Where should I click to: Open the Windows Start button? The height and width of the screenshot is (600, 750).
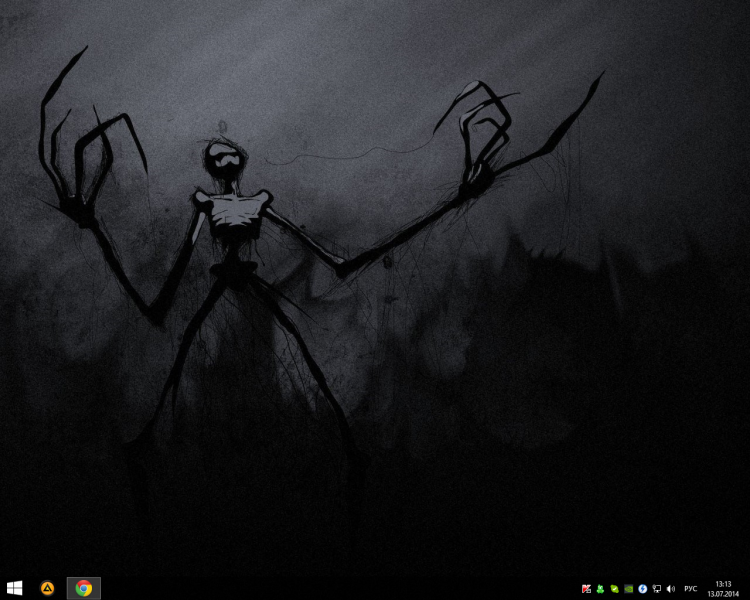tap(14, 588)
